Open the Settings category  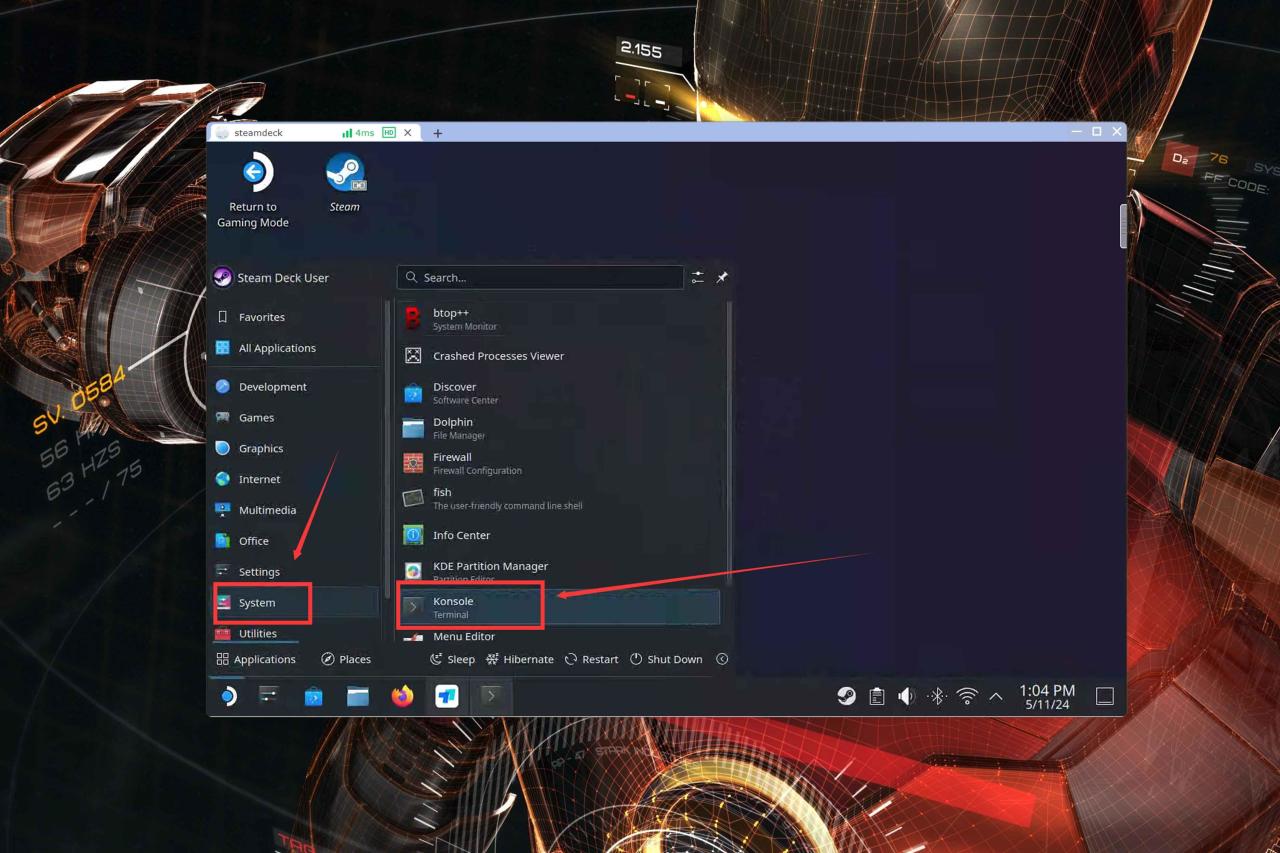[x=296, y=572]
